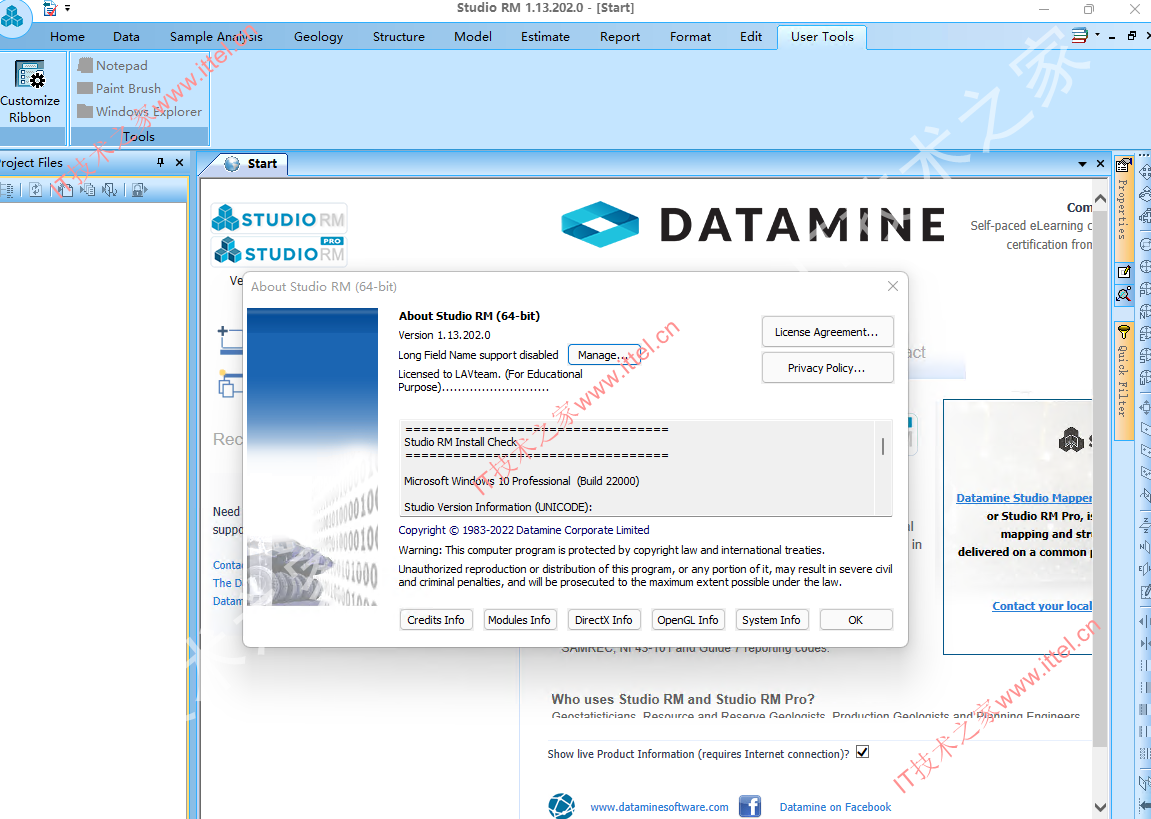Open the Datamine Studio Mapper link
Image resolution: width=1151 pixels, height=819 pixels.
coord(1024,498)
